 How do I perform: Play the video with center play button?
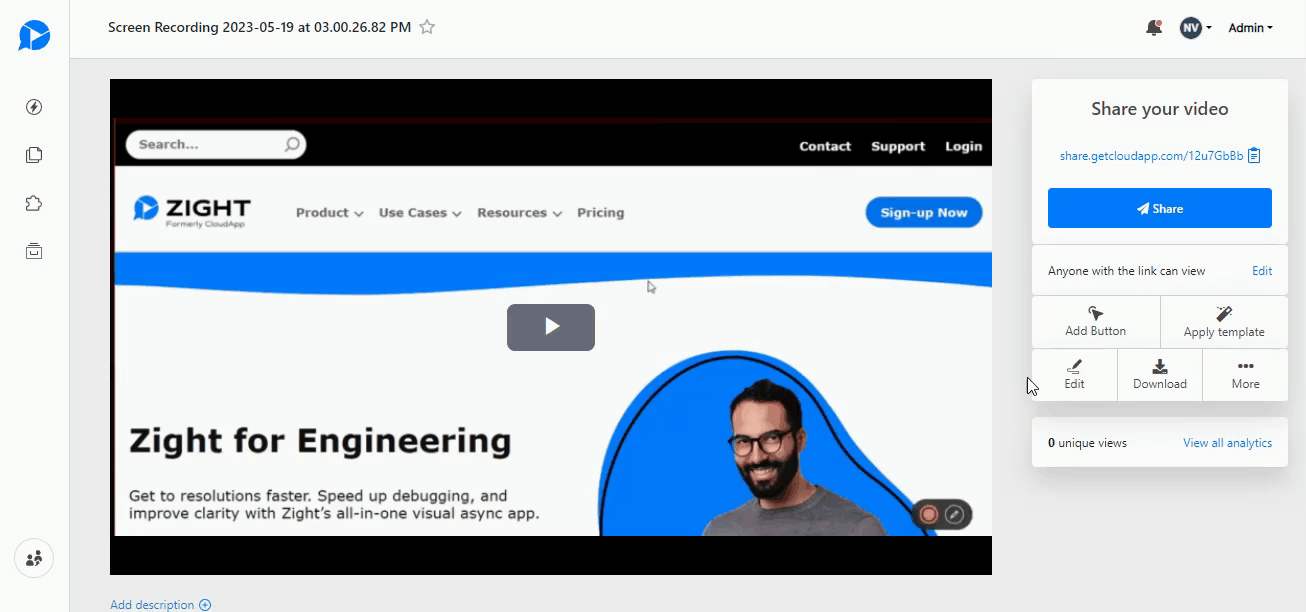click(551, 327)
